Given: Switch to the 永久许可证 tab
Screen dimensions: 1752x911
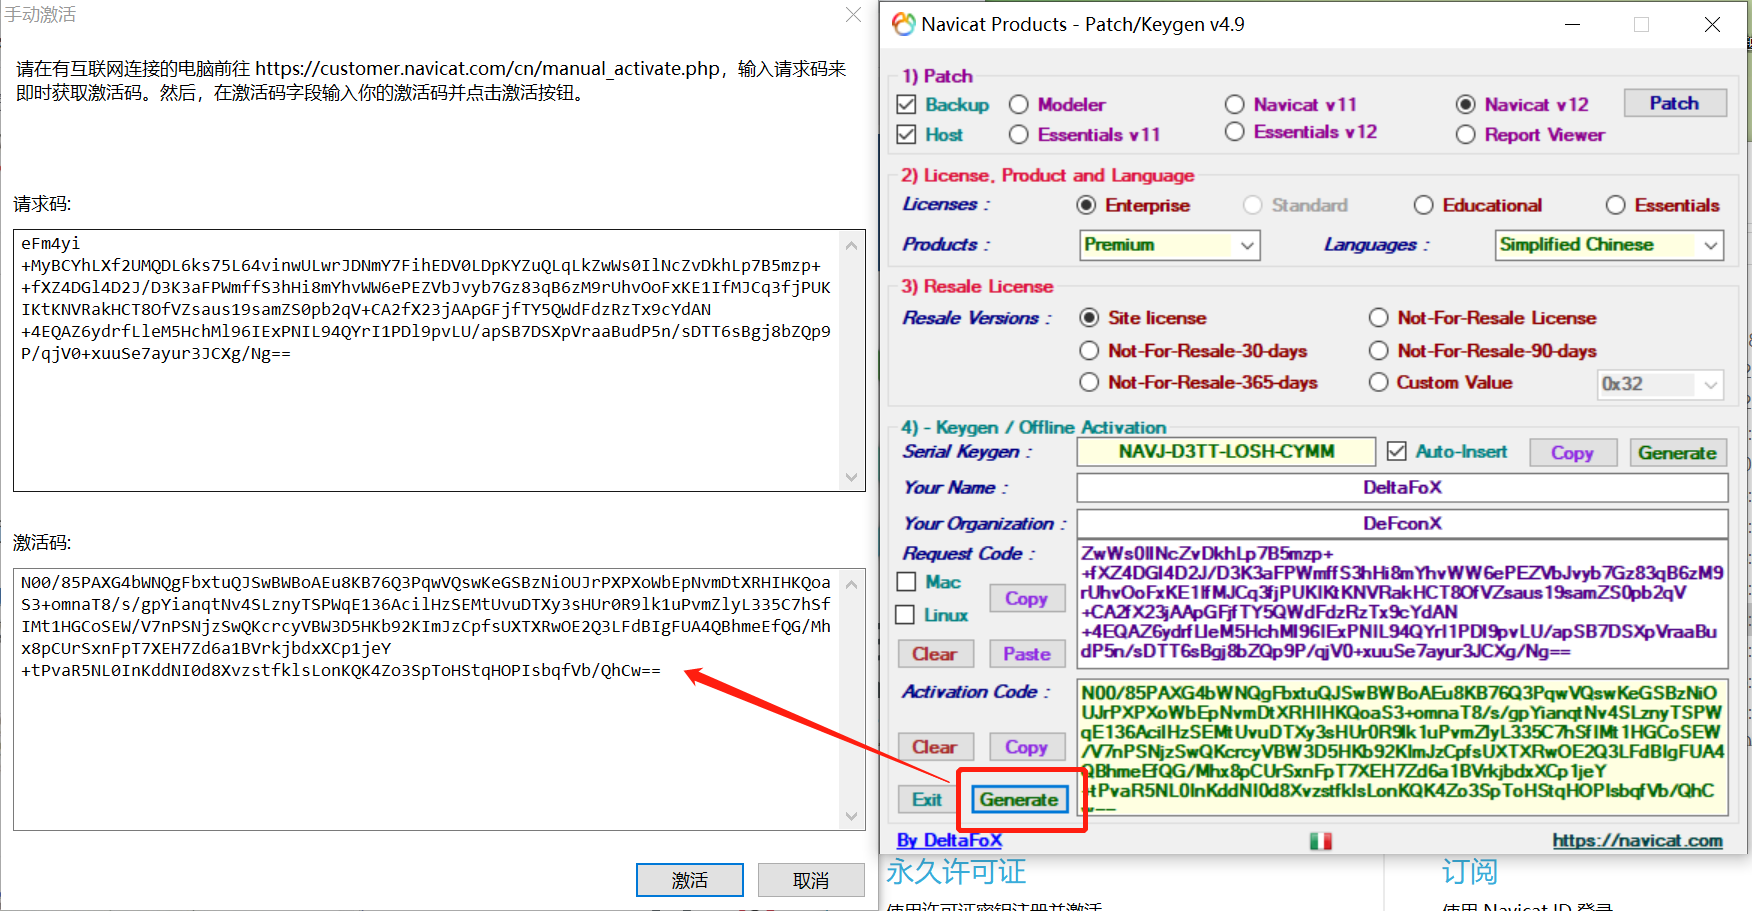Looking at the screenshot, I should click(956, 872).
